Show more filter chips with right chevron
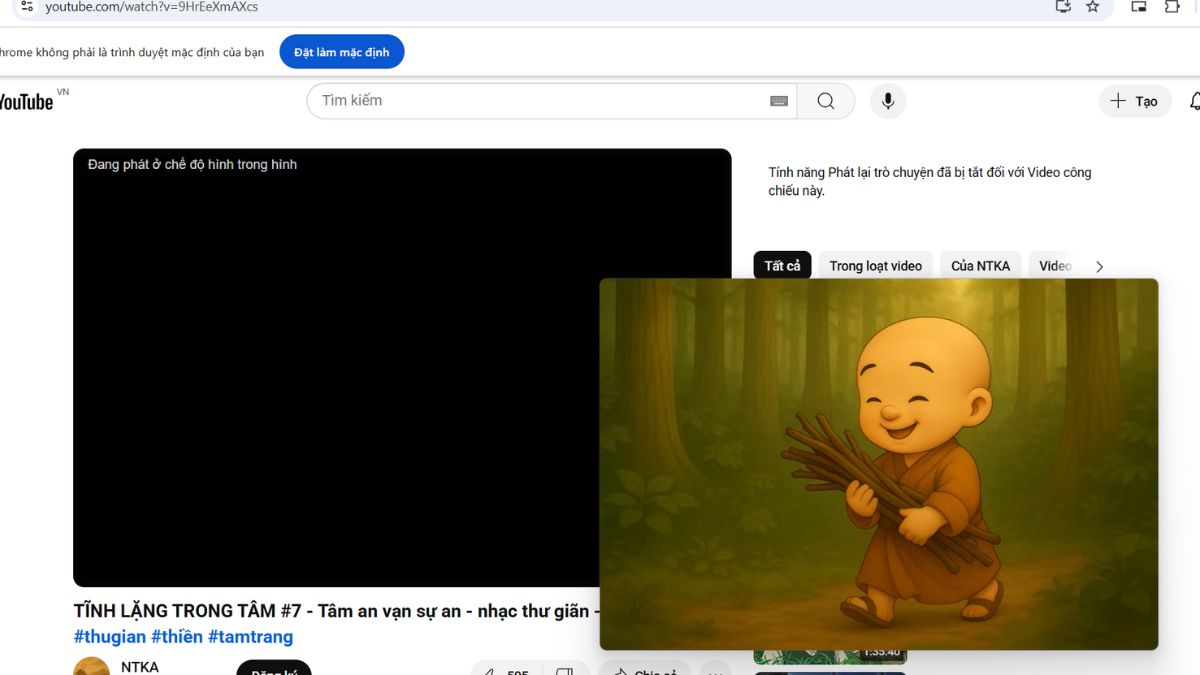This screenshot has width=1200, height=675. (x=1099, y=266)
